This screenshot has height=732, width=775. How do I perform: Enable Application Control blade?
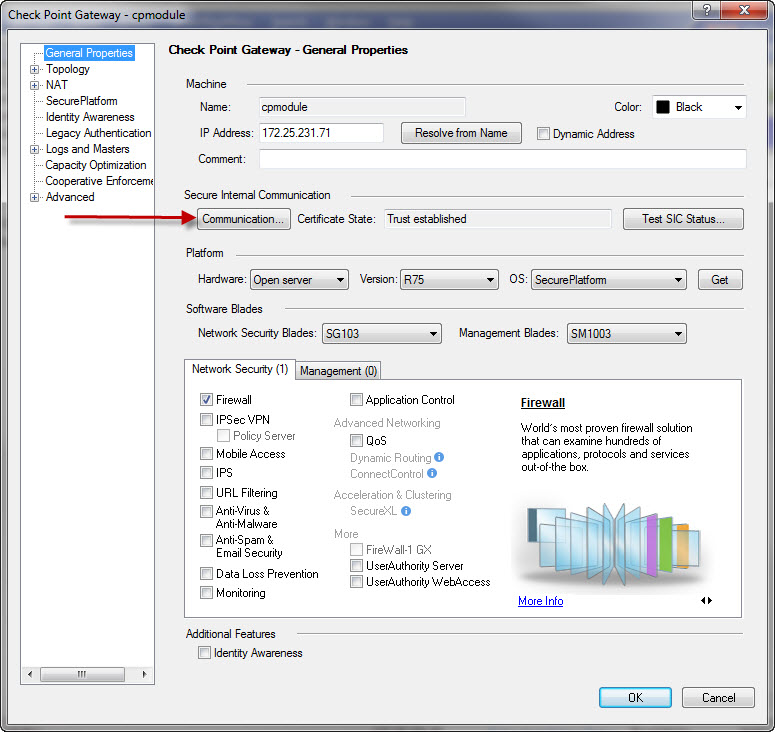356,399
